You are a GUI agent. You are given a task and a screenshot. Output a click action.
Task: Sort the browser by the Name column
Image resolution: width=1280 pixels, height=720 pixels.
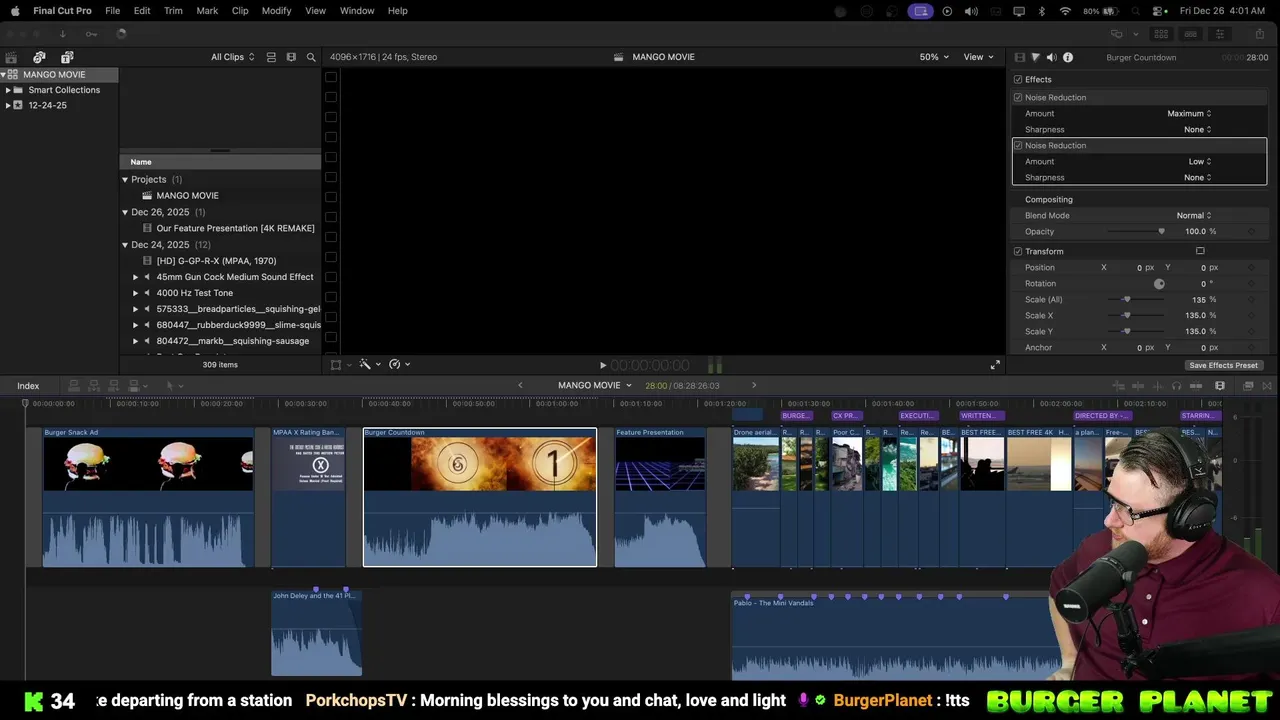[221, 162]
